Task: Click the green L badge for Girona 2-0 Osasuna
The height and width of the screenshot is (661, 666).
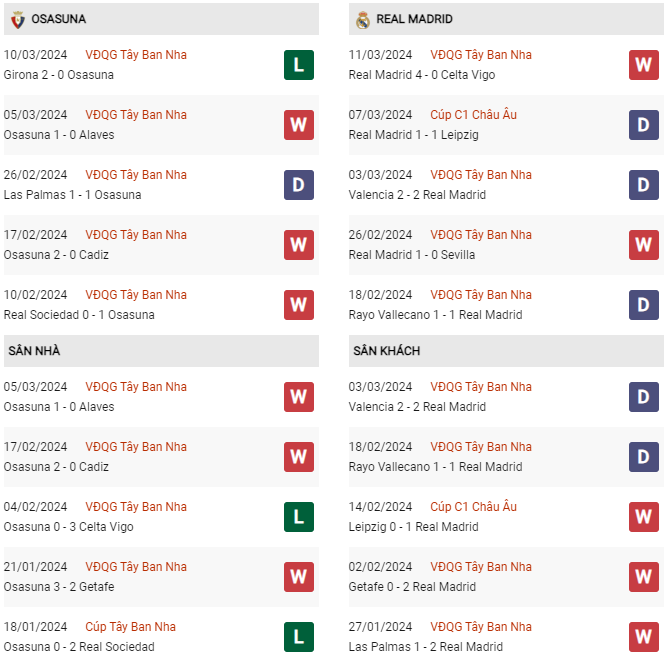Action: 299,65
